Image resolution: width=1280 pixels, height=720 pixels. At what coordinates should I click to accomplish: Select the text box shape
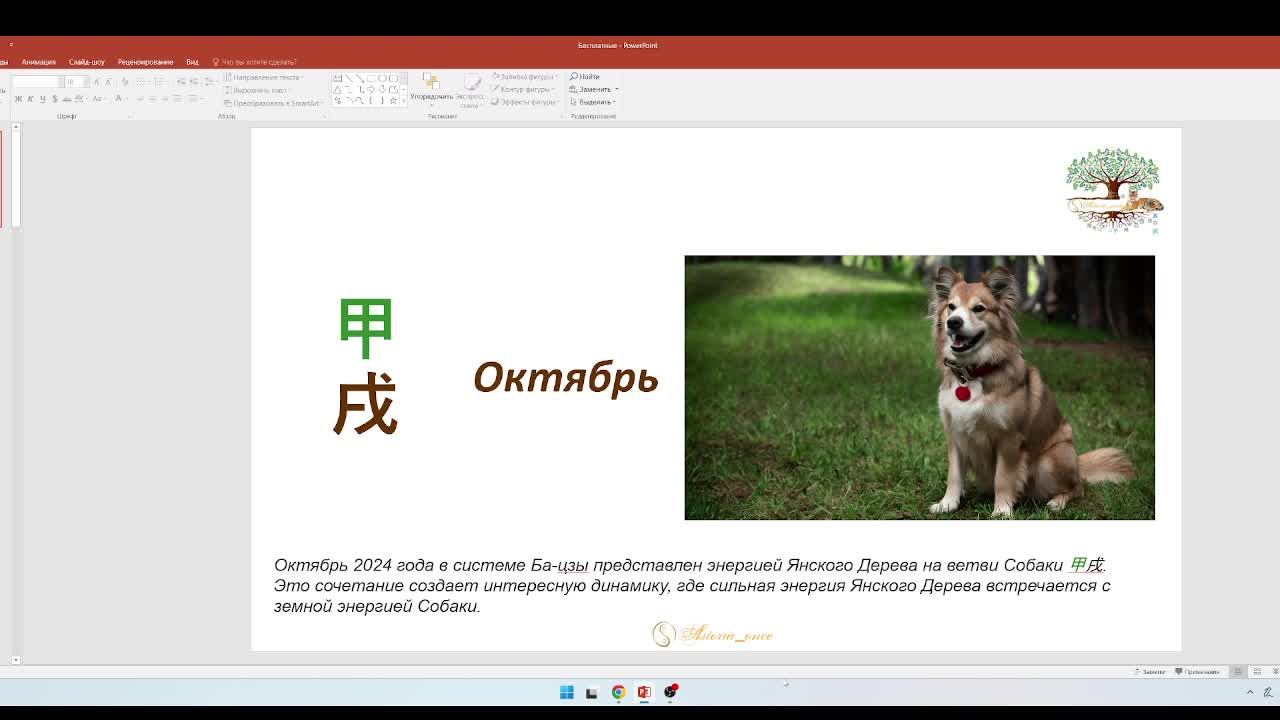point(338,78)
